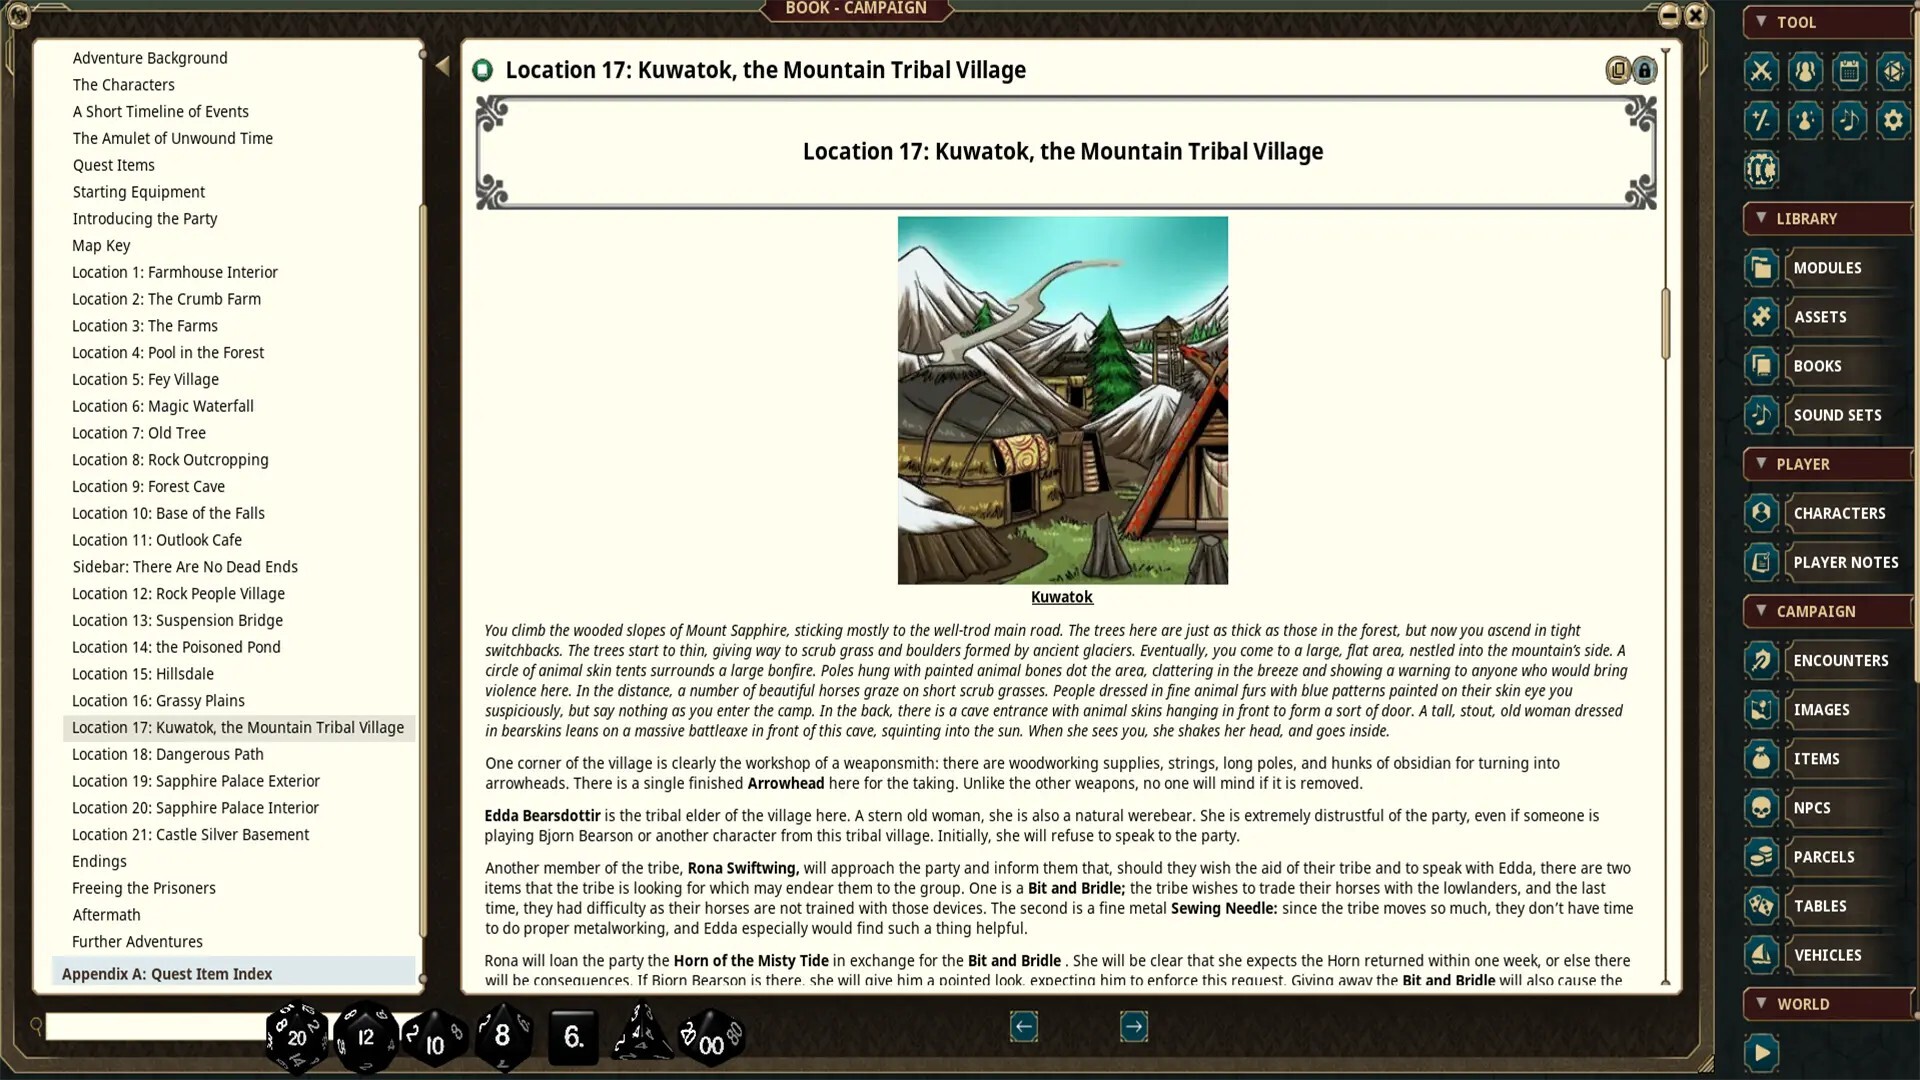
Task: Collapse the CAMPAIGN section
Action: [x=1760, y=611]
